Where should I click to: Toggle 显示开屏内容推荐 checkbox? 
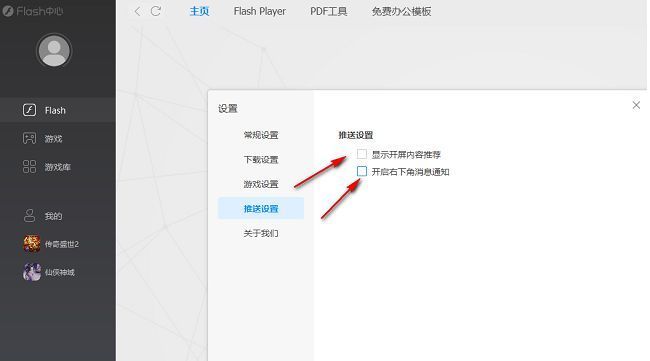coord(362,154)
